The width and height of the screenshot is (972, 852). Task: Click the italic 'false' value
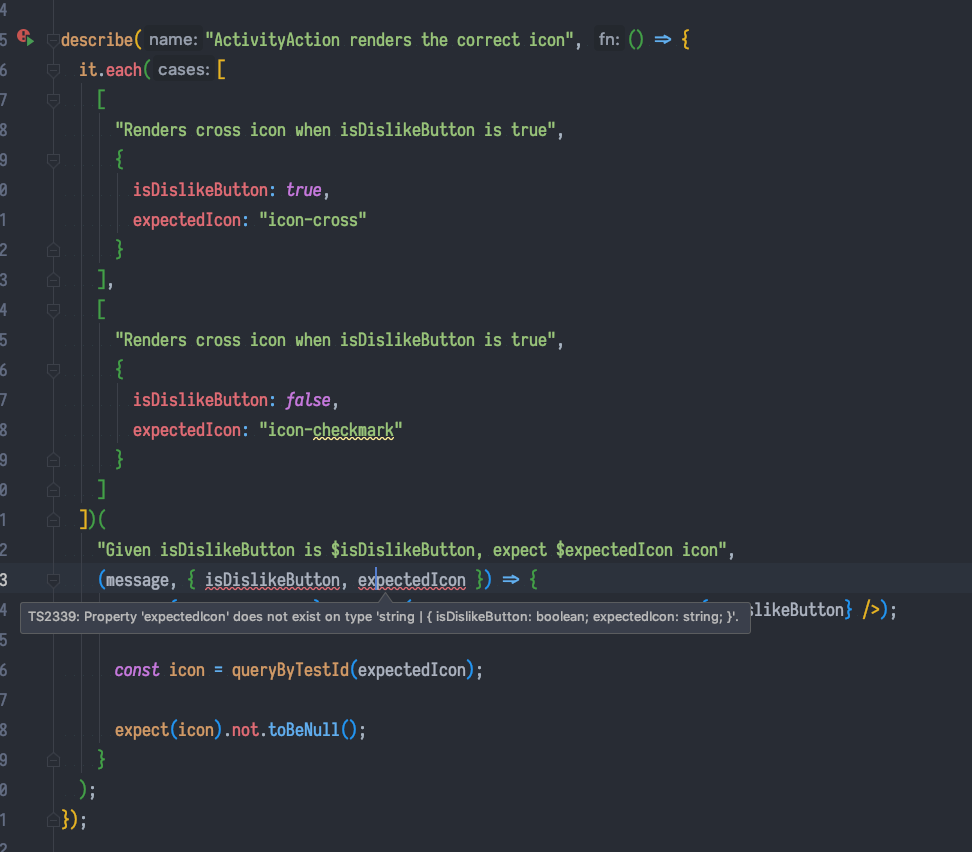click(x=308, y=400)
